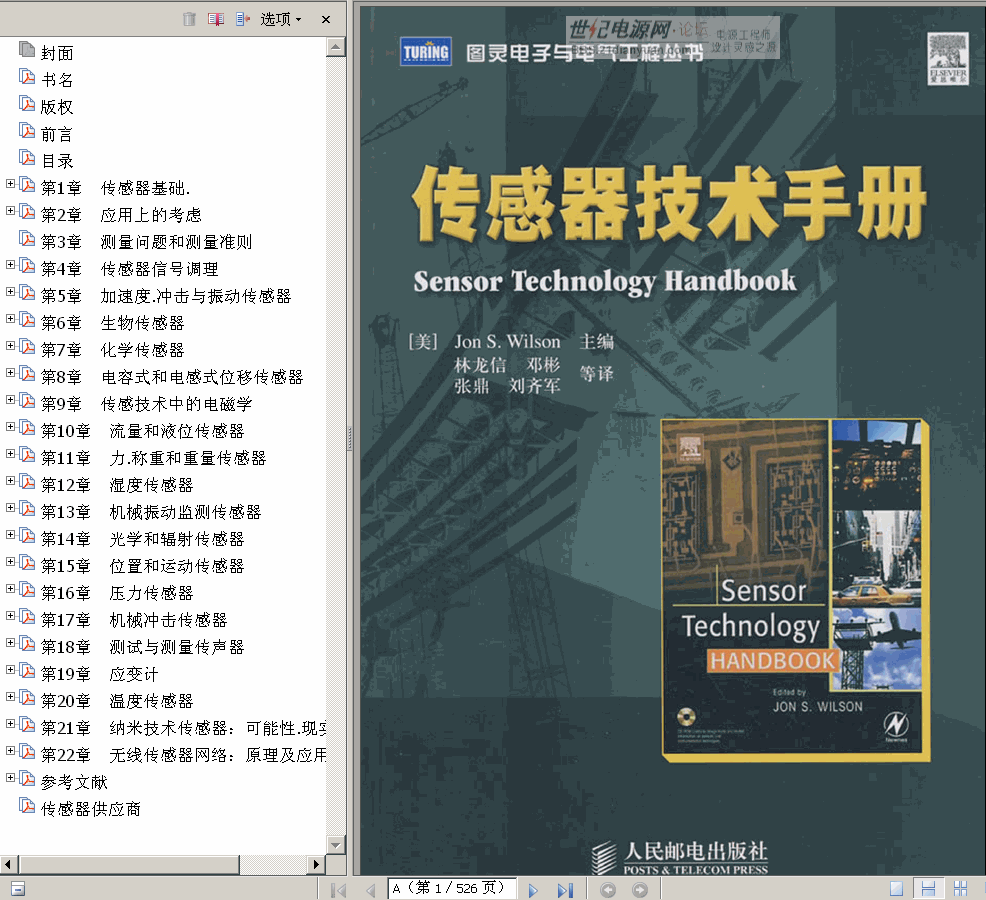Click PDF icon beside 第22章

(x=27, y=752)
